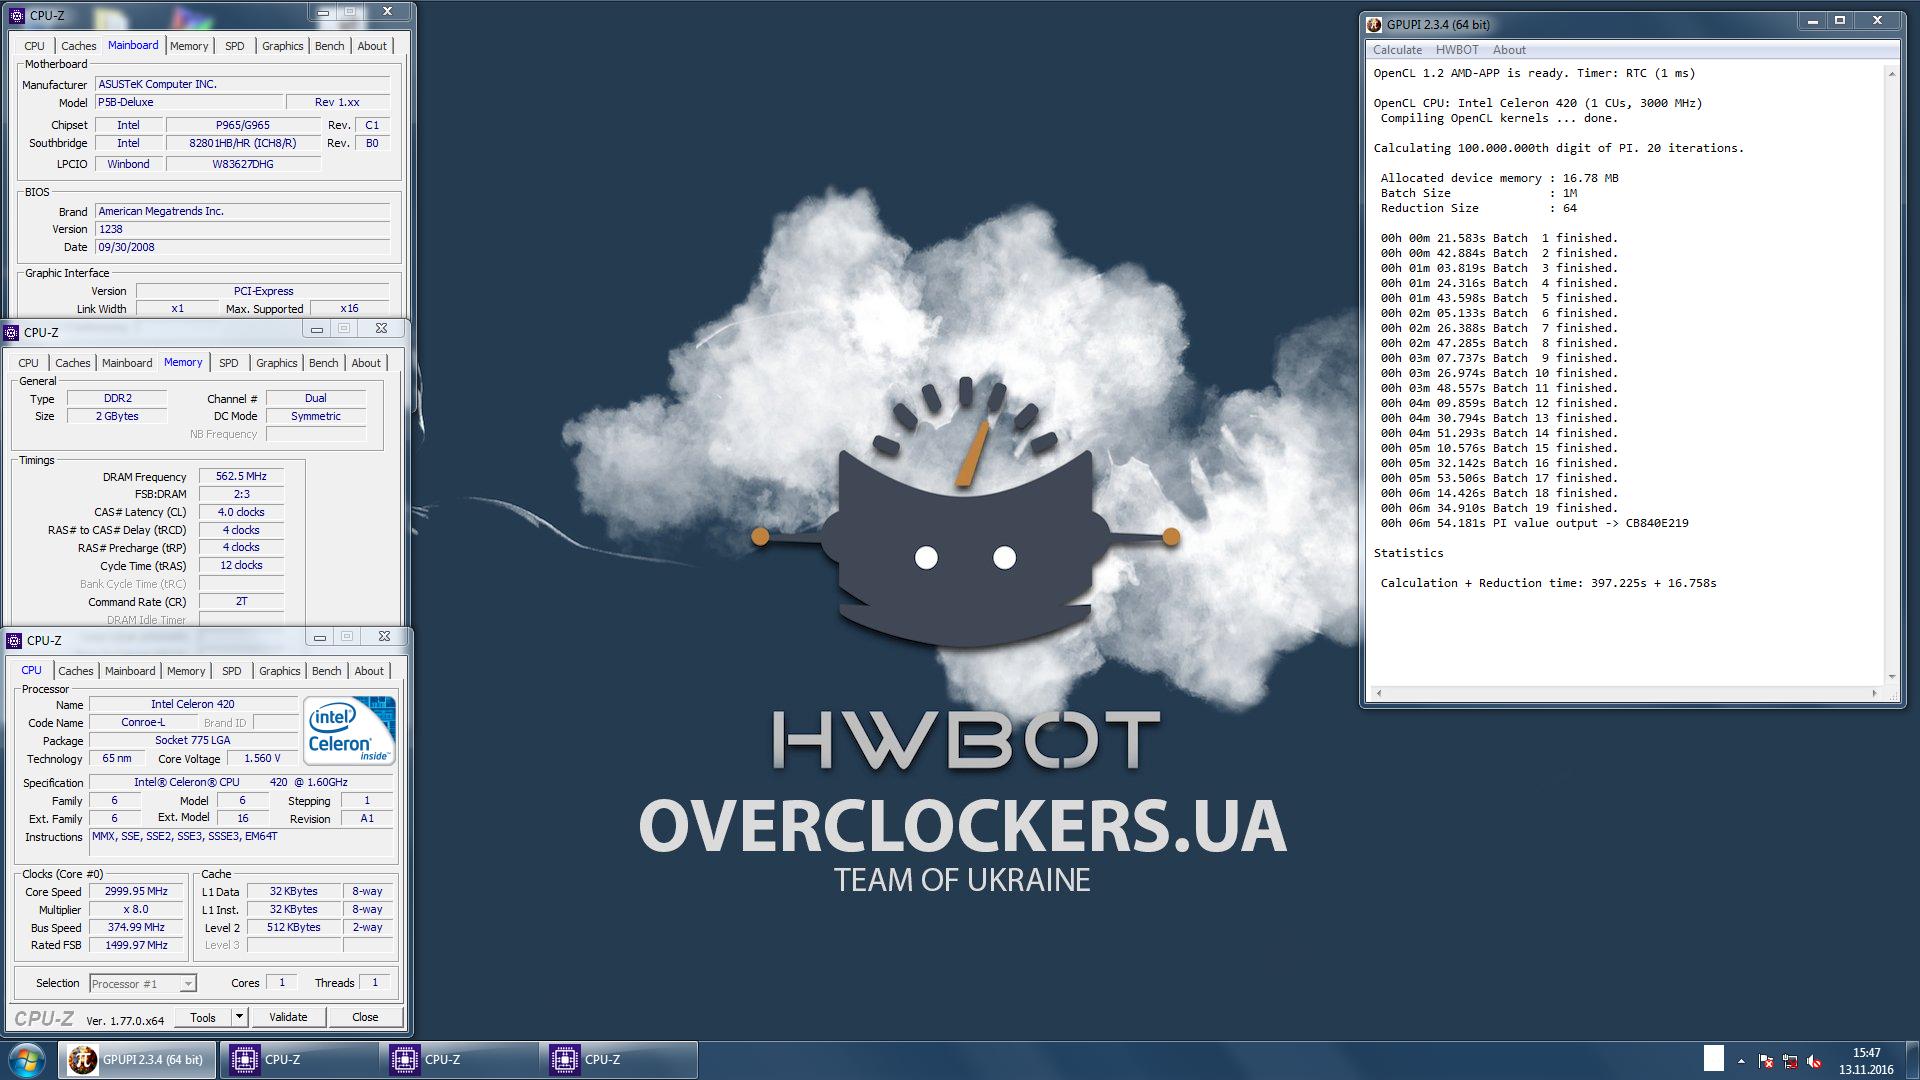Screen dimensions: 1920x1080
Task: Open About tab in CPU window
Action: (369, 671)
